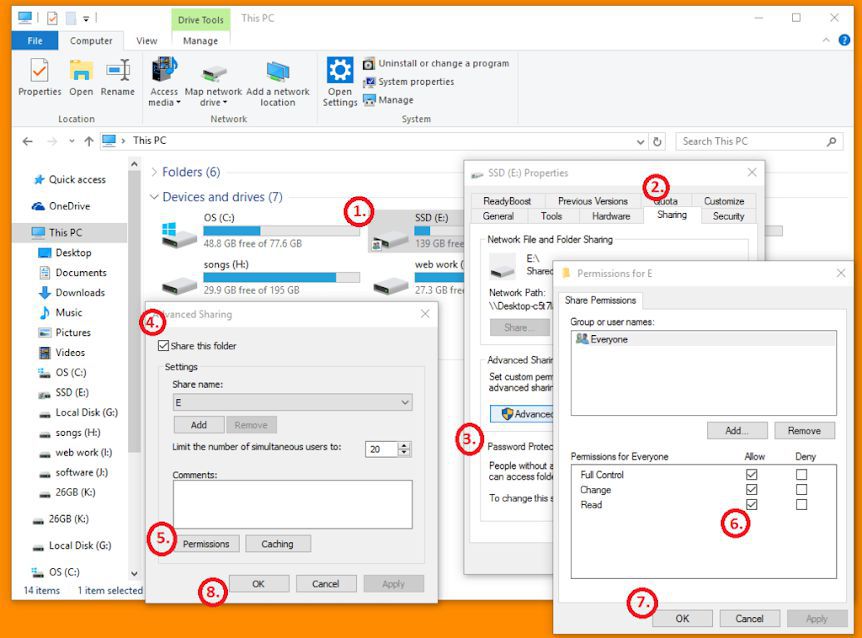Expand the Folders (6) group

coord(154,172)
